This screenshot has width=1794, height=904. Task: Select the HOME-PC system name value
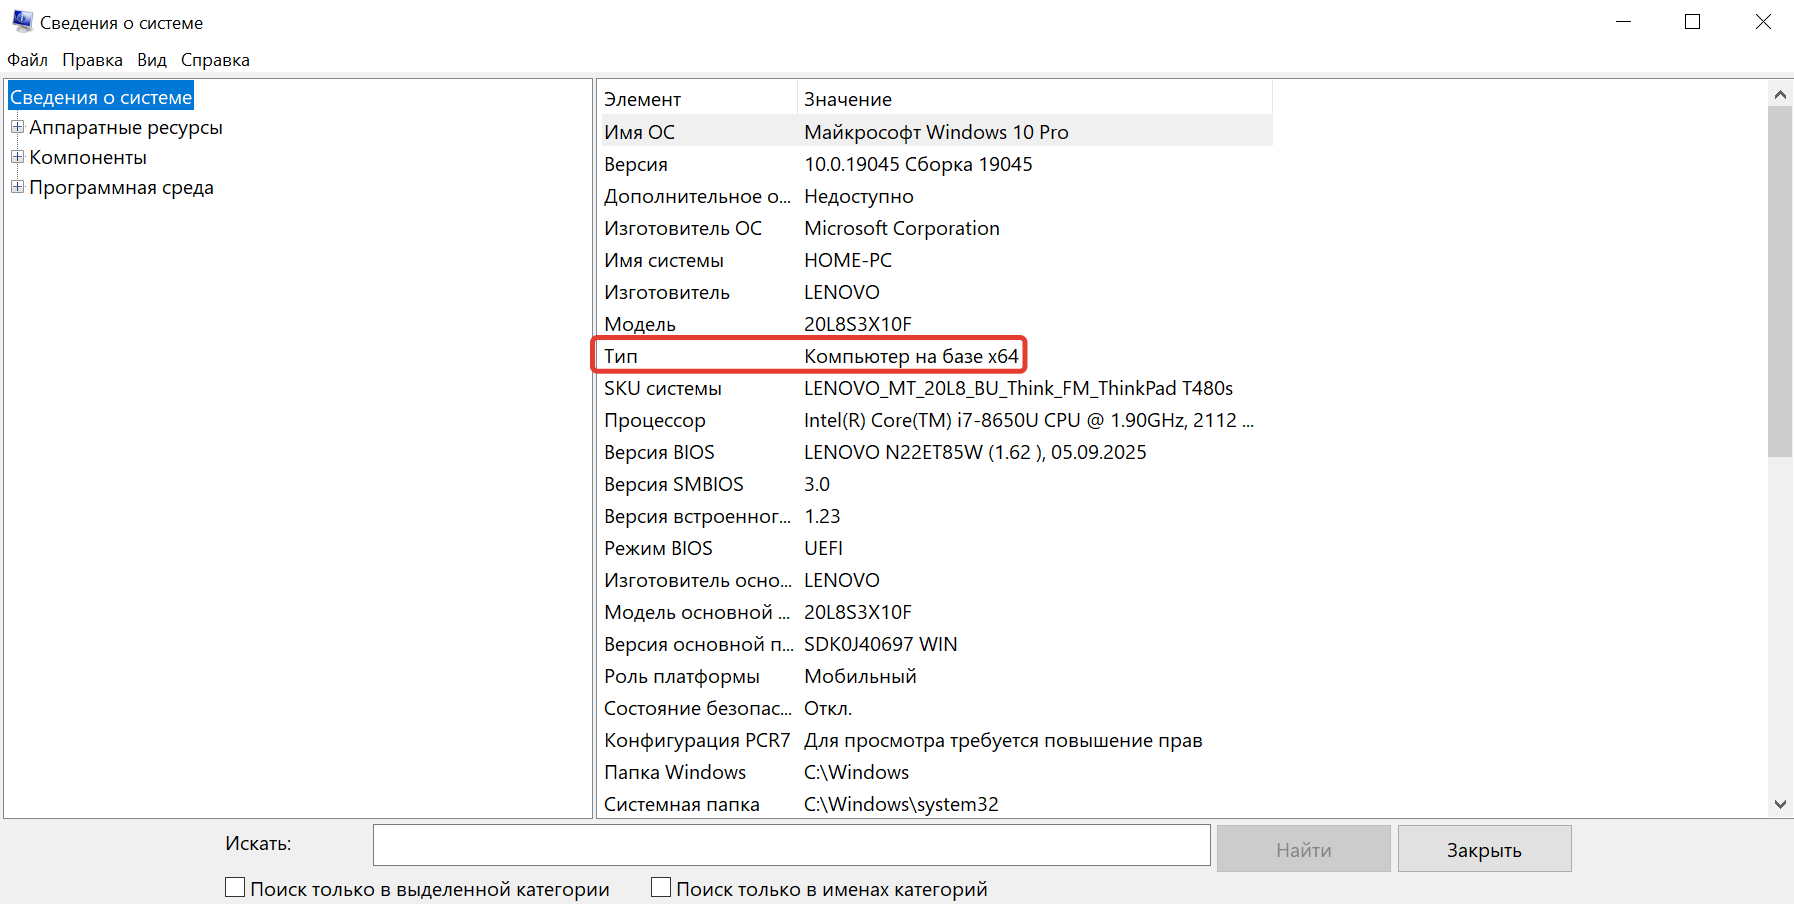click(847, 260)
